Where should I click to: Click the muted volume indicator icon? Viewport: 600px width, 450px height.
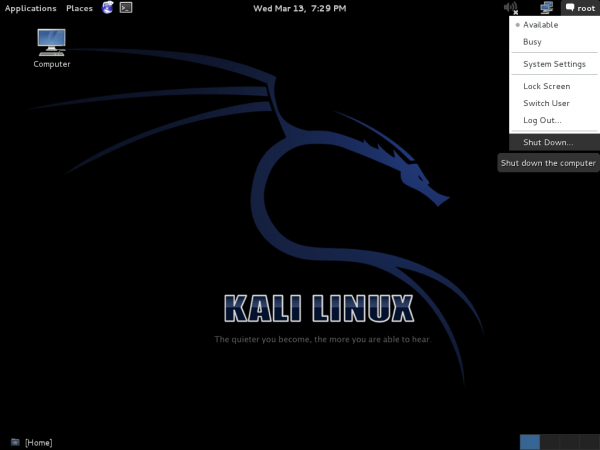[510, 8]
